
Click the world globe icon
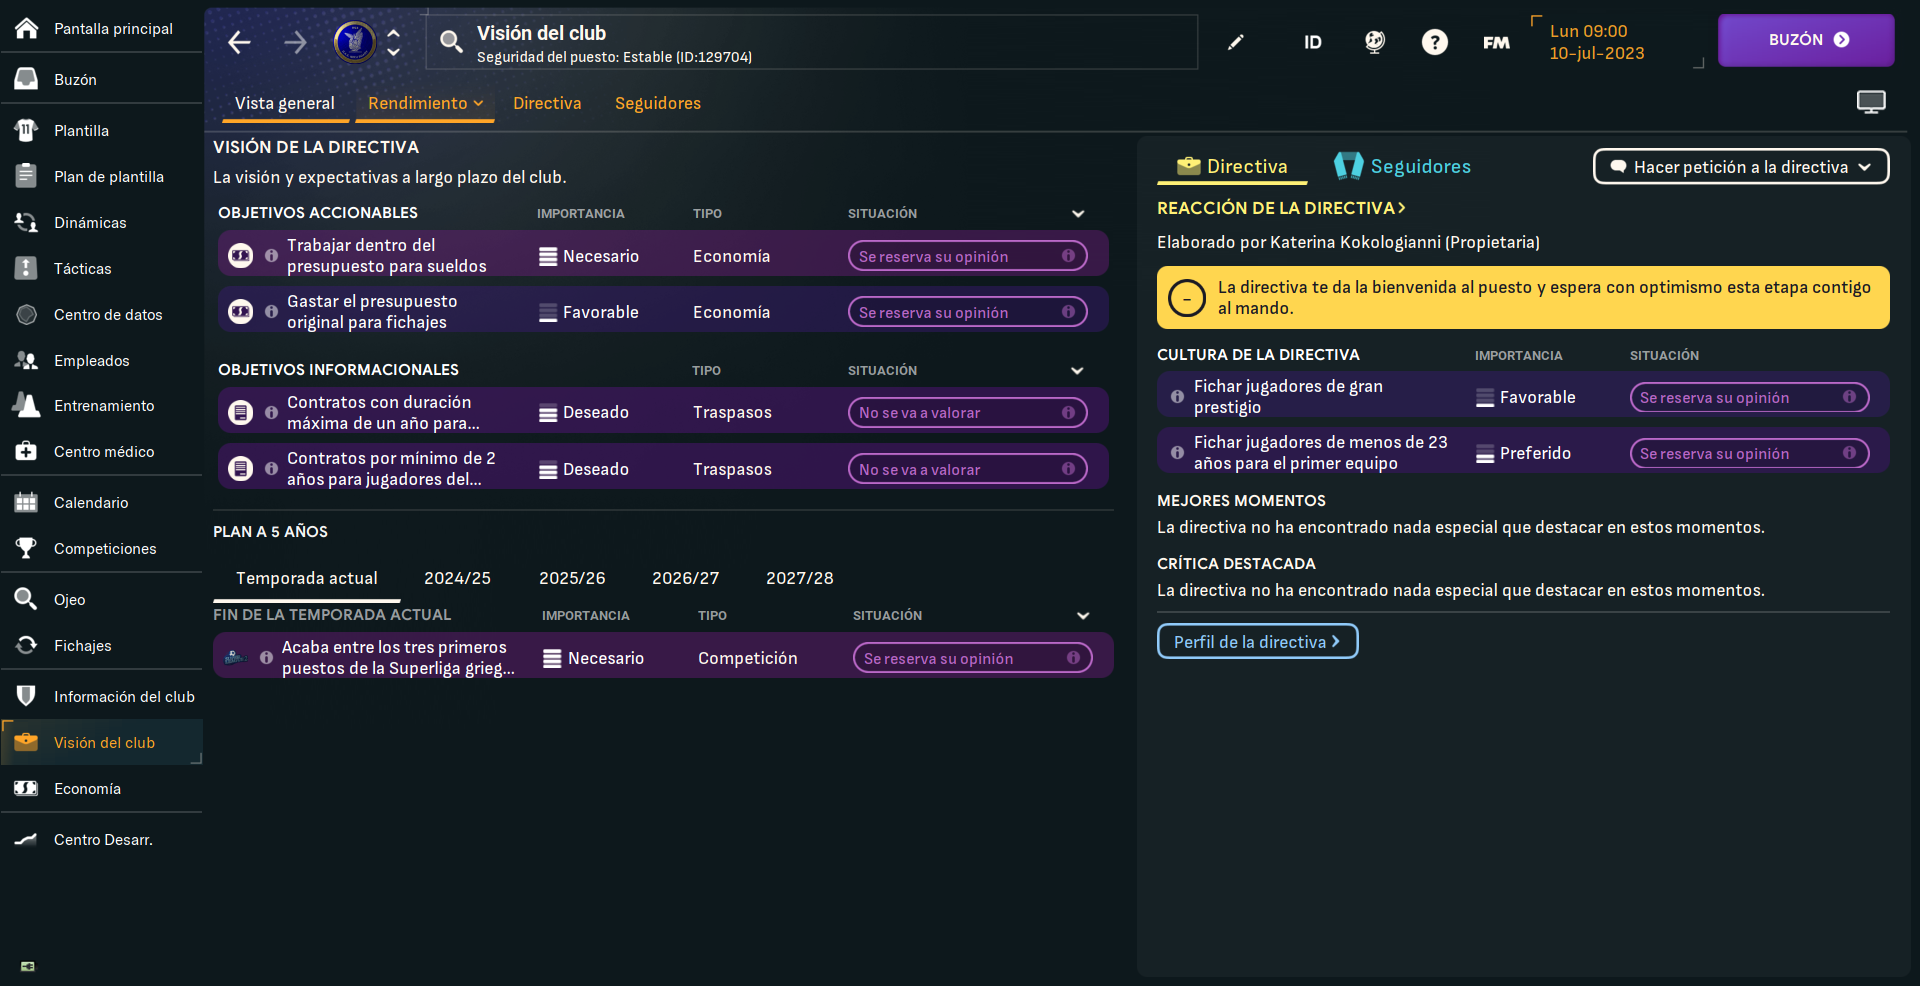point(1375,42)
